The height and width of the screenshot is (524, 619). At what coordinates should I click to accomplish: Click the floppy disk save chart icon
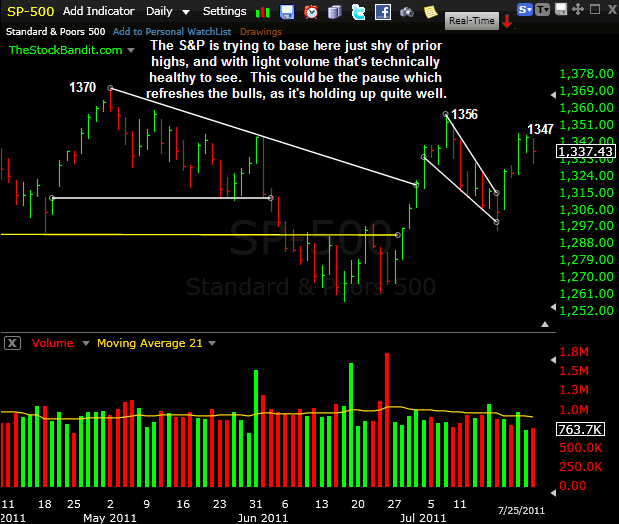point(287,12)
